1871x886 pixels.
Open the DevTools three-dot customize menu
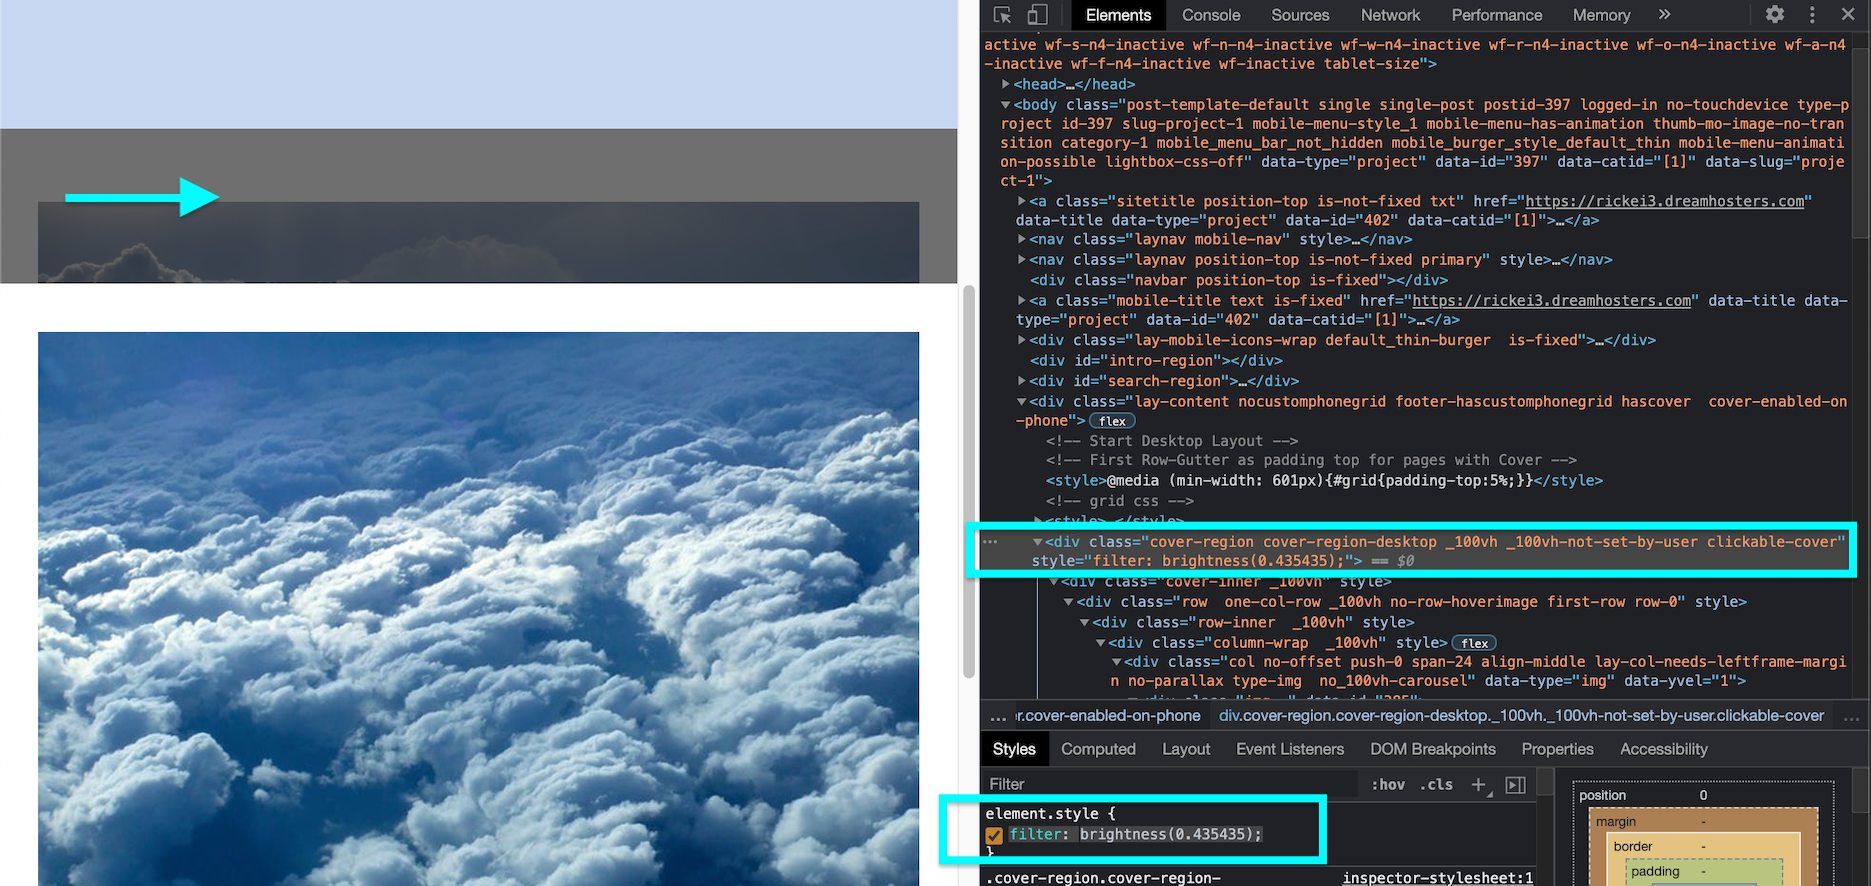tap(1812, 15)
